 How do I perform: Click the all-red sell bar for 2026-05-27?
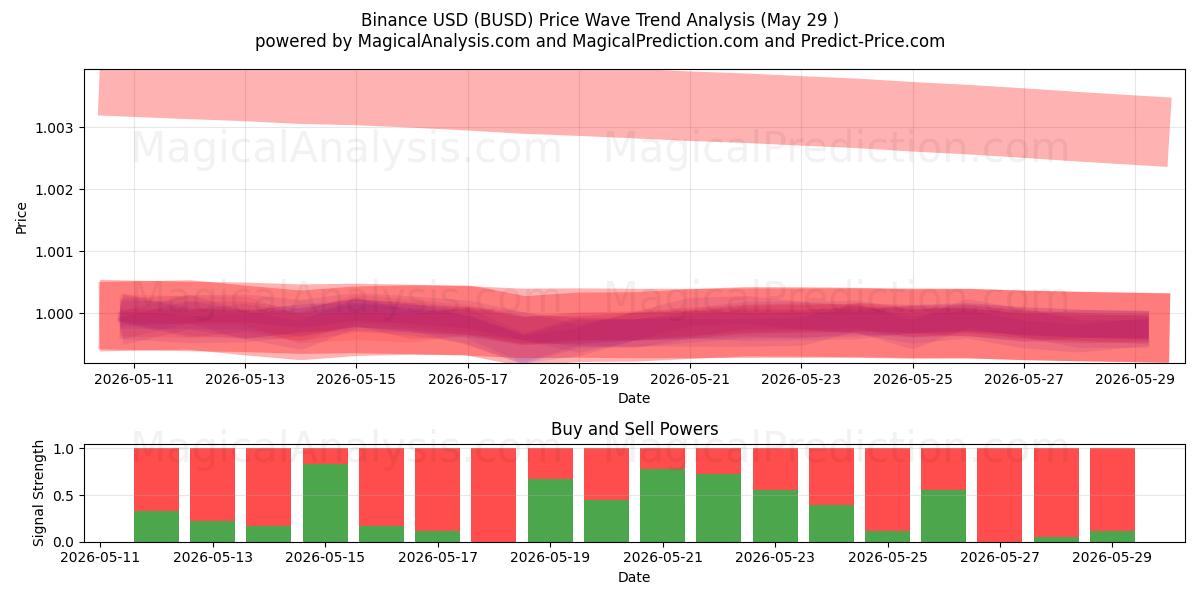pyautogui.click(x=1000, y=495)
